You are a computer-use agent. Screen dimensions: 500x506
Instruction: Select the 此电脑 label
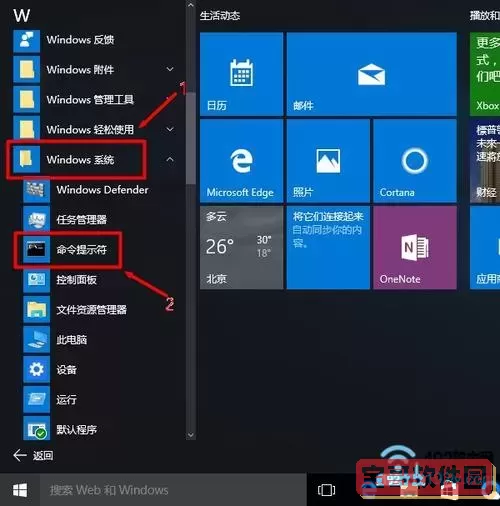coord(72,340)
